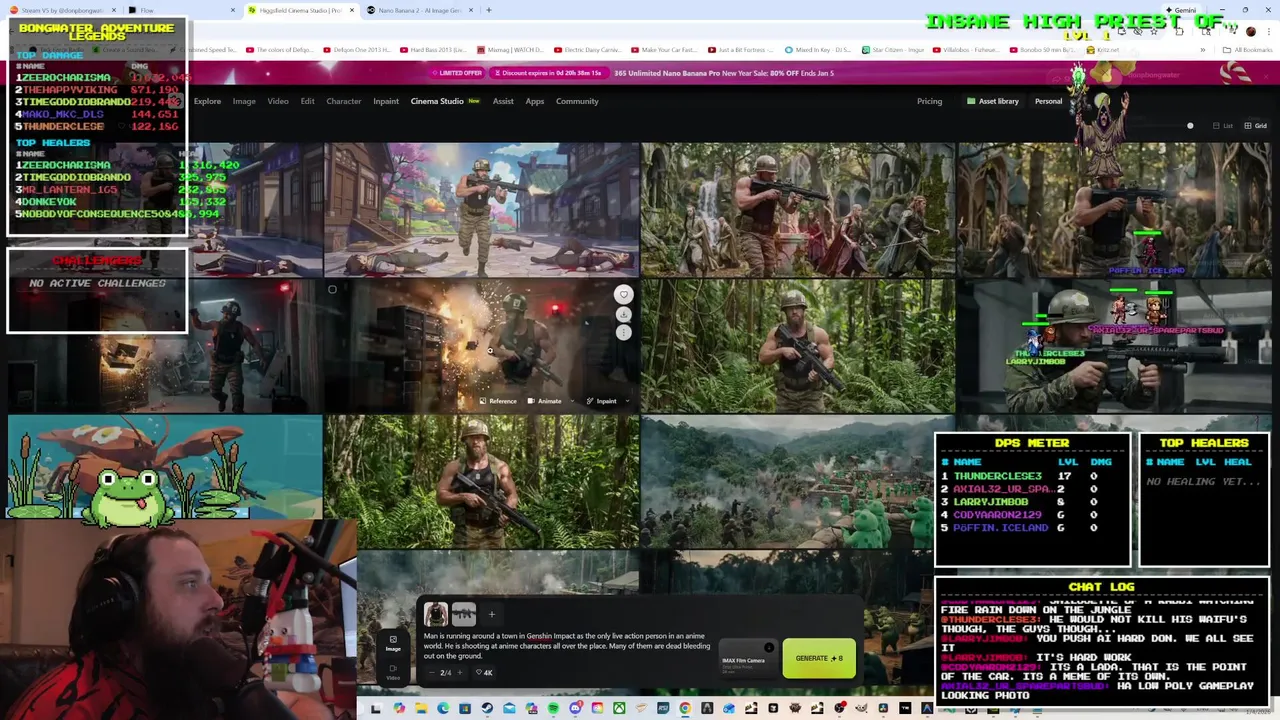Open the Image menu in the navbar
Viewport: 1280px width, 720px height.
click(244, 101)
